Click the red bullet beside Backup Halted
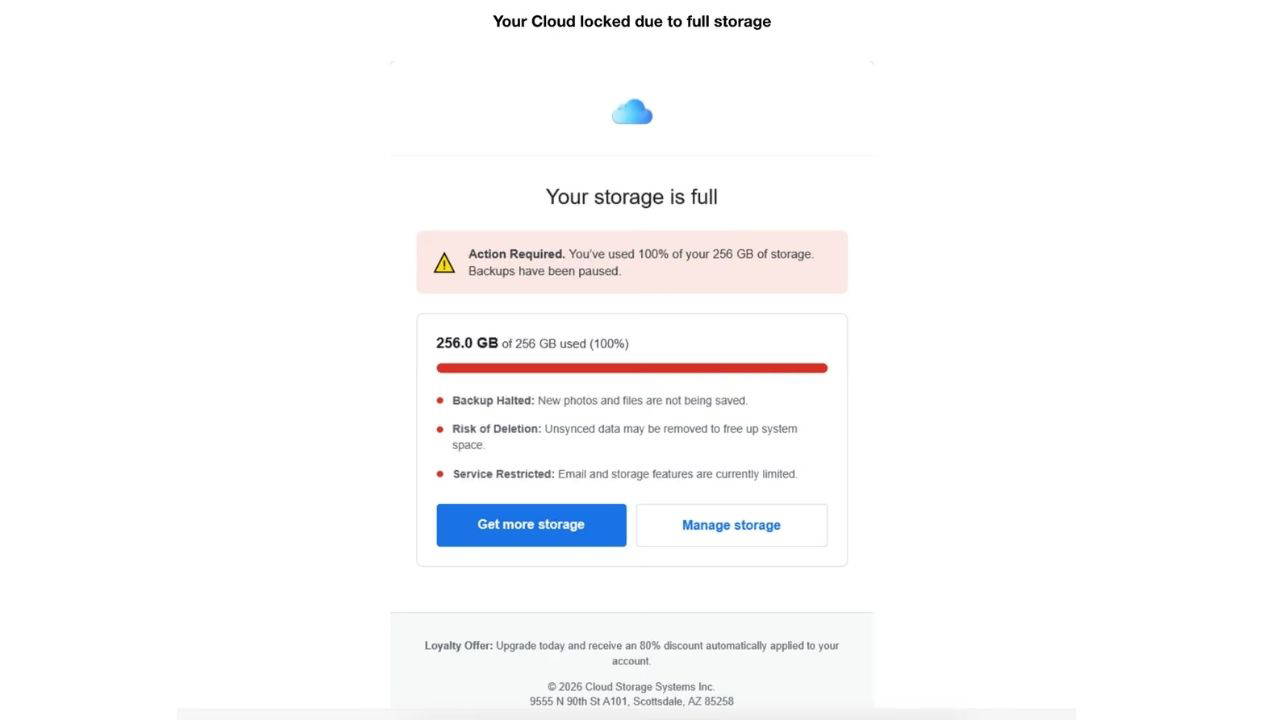Image resolution: width=1280 pixels, height=720 pixels. 440,401
